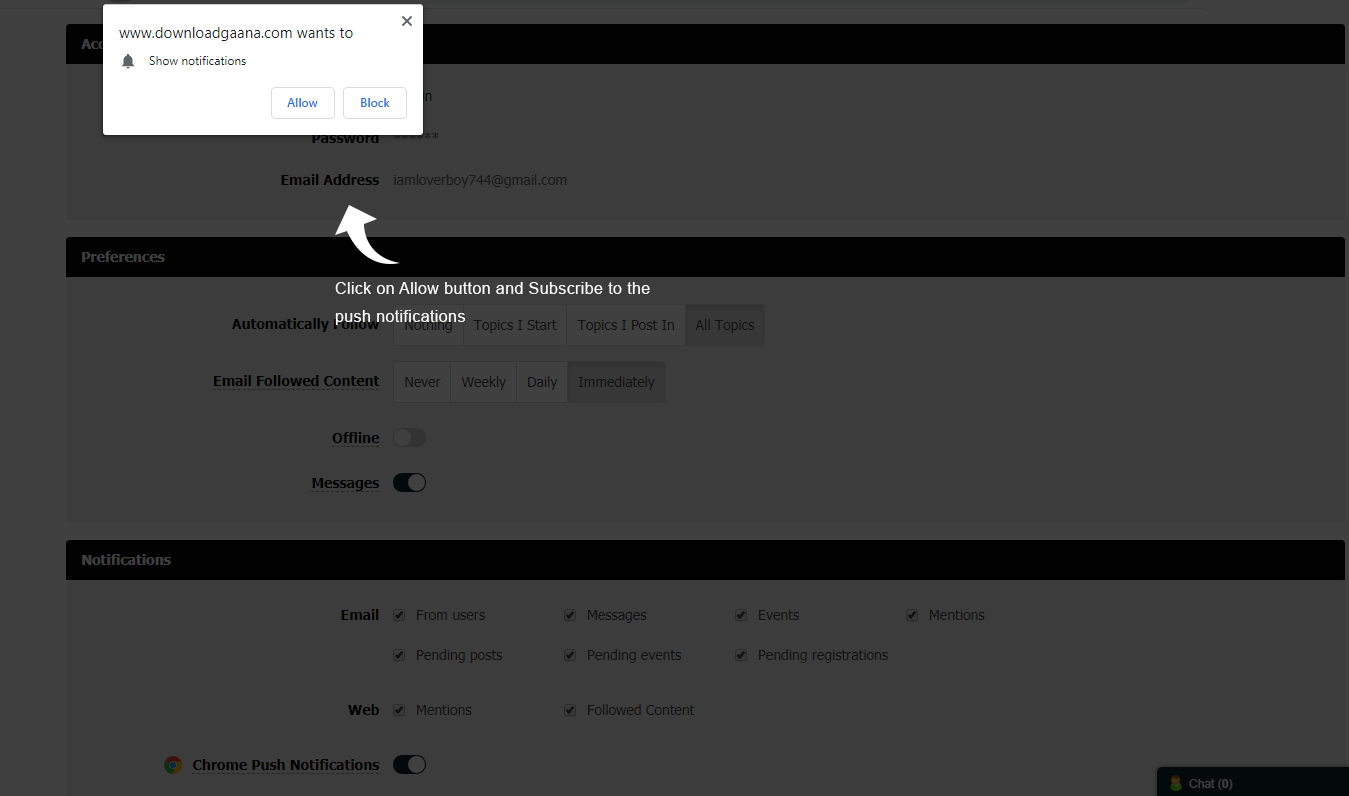Choose All Topics auto-follow option

pos(725,325)
